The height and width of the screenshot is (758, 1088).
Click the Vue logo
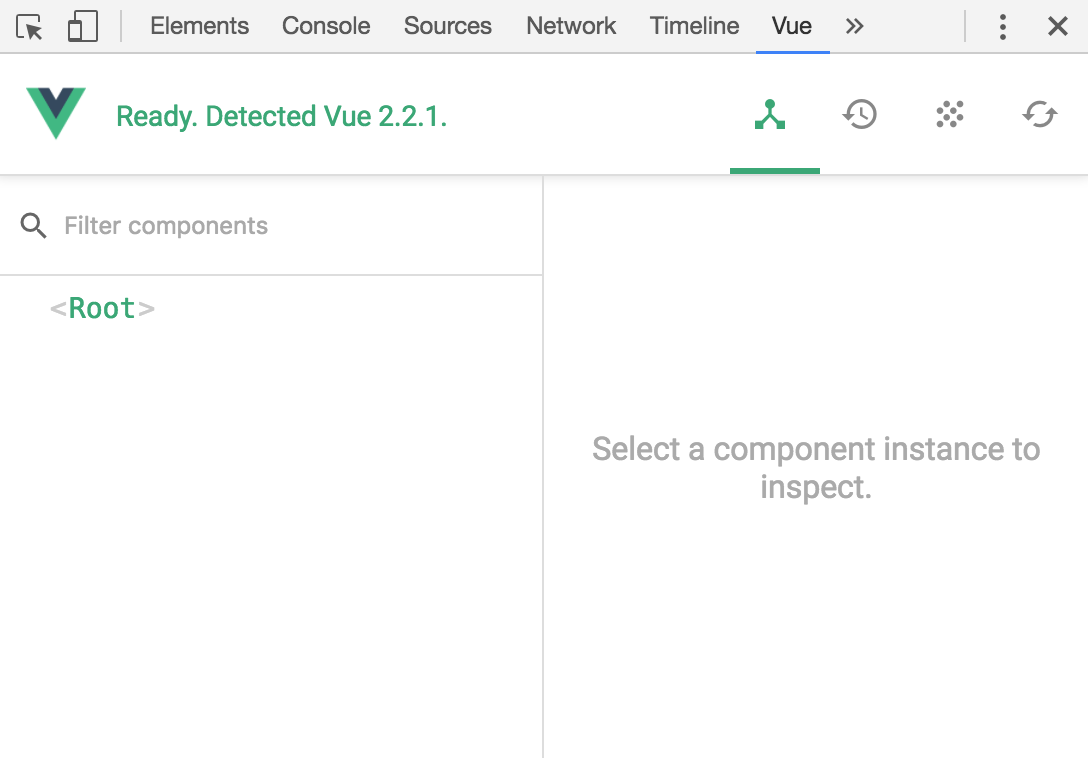click(x=56, y=113)
